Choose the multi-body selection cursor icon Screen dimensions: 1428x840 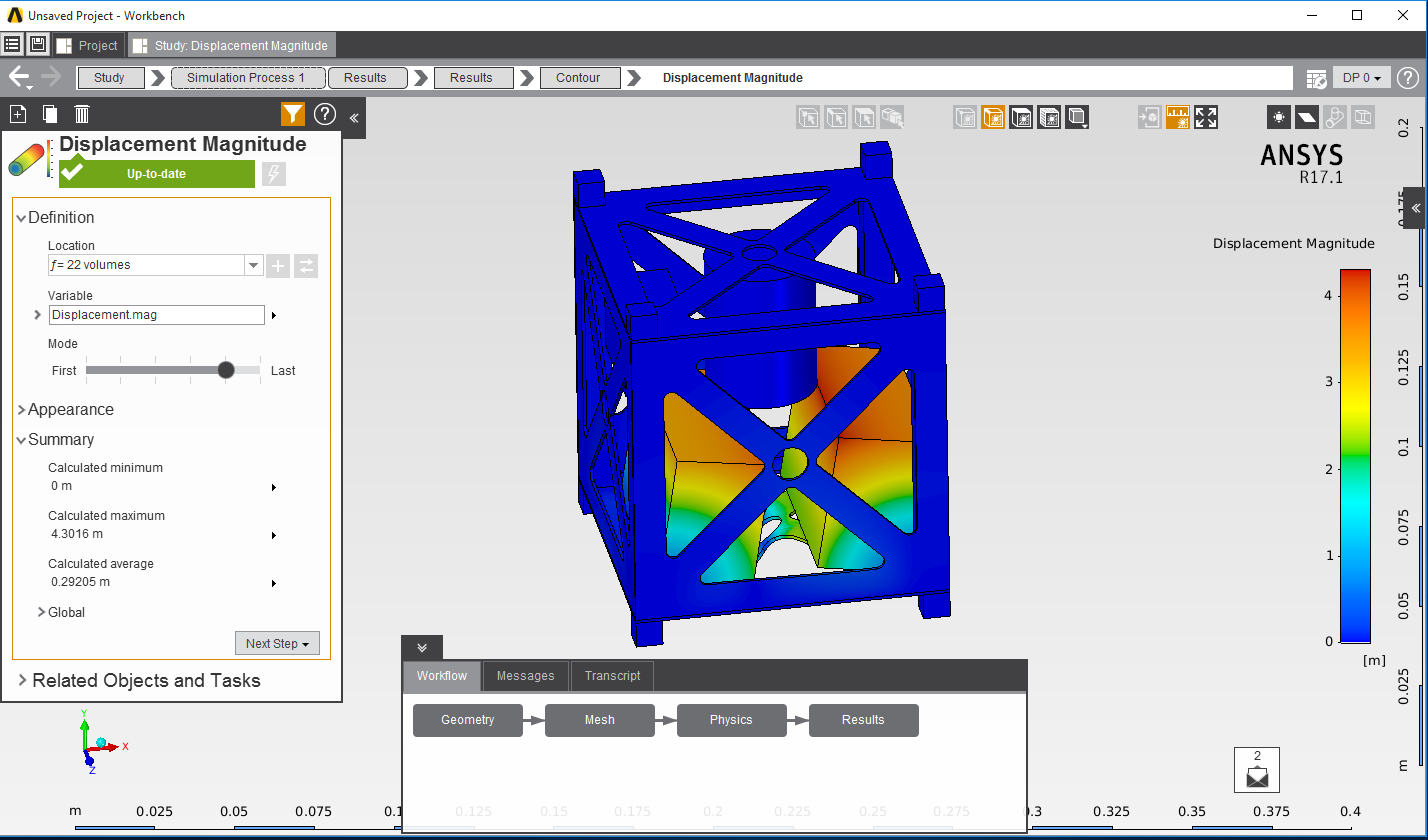892,117
